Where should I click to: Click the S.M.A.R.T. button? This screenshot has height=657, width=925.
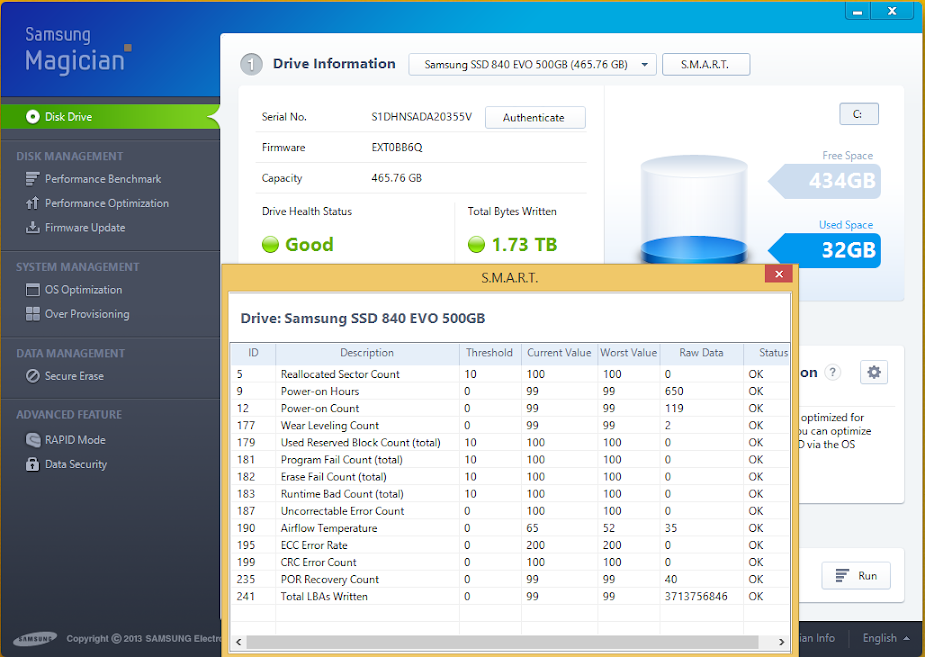point(705,65)
